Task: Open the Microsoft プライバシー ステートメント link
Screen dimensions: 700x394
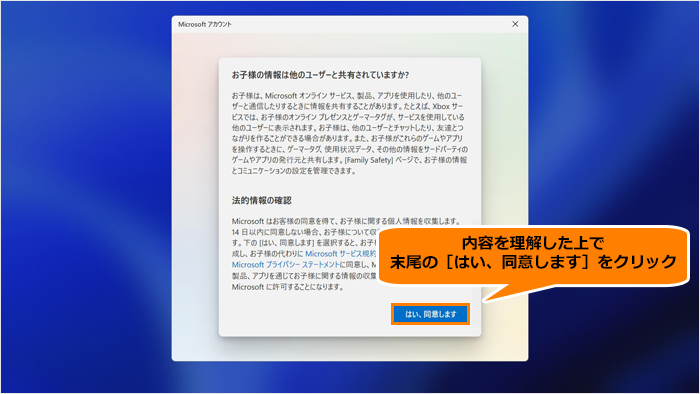Action: (x=286, y=265)
